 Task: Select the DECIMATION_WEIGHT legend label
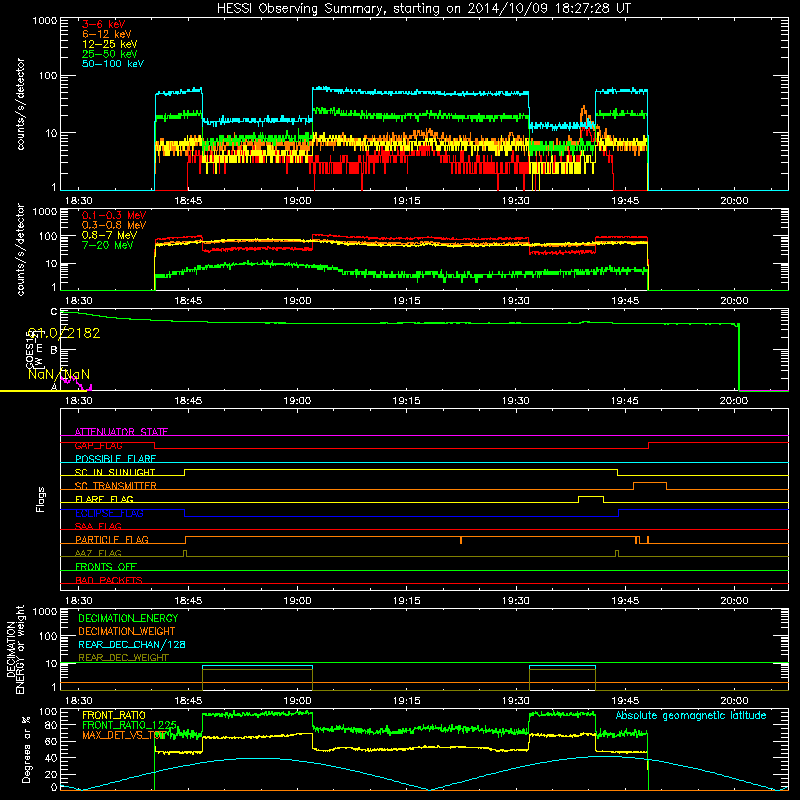(x=127, y=631)
